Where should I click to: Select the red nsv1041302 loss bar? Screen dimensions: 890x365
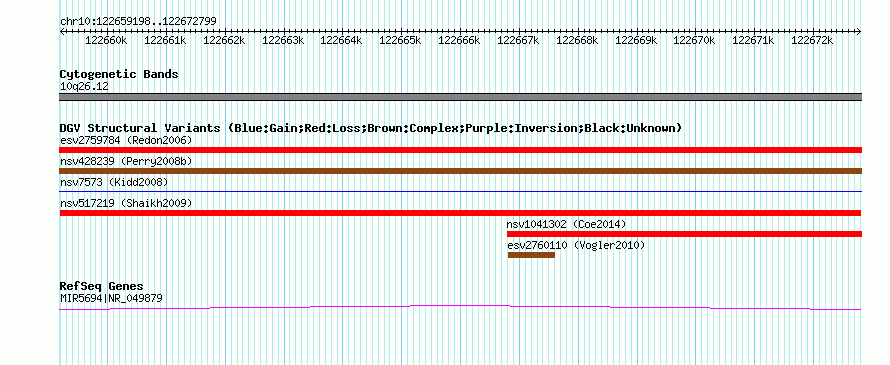(685, 234)
